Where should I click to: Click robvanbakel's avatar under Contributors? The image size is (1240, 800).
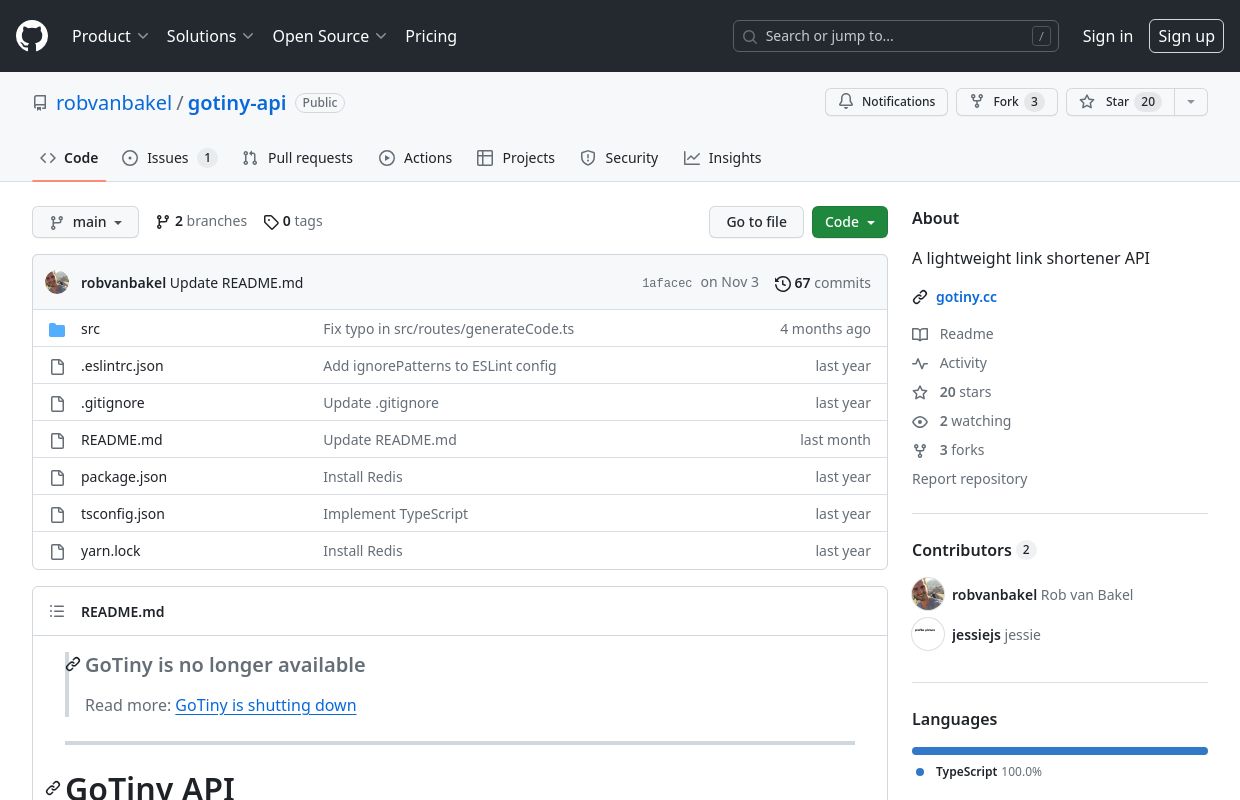pyautogui.click(x=928, y=594)
